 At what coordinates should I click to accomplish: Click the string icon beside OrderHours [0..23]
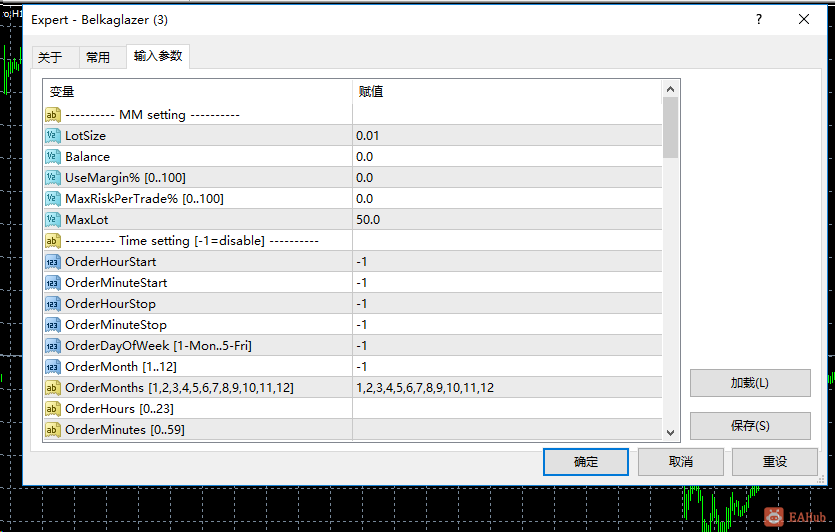coord(52,409)
